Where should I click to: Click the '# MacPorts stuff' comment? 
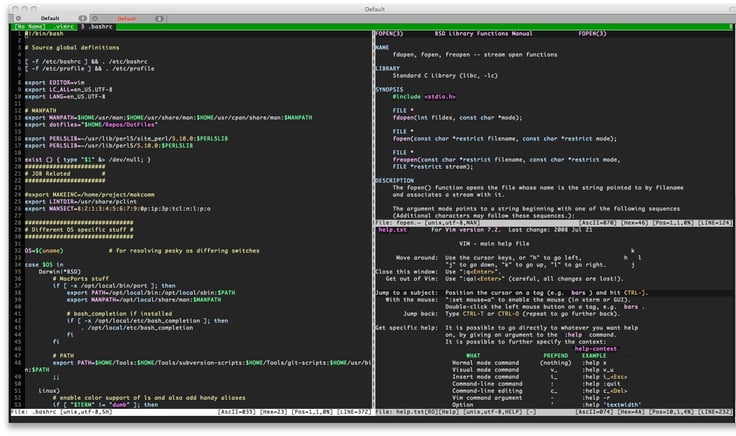click(81, 279)
